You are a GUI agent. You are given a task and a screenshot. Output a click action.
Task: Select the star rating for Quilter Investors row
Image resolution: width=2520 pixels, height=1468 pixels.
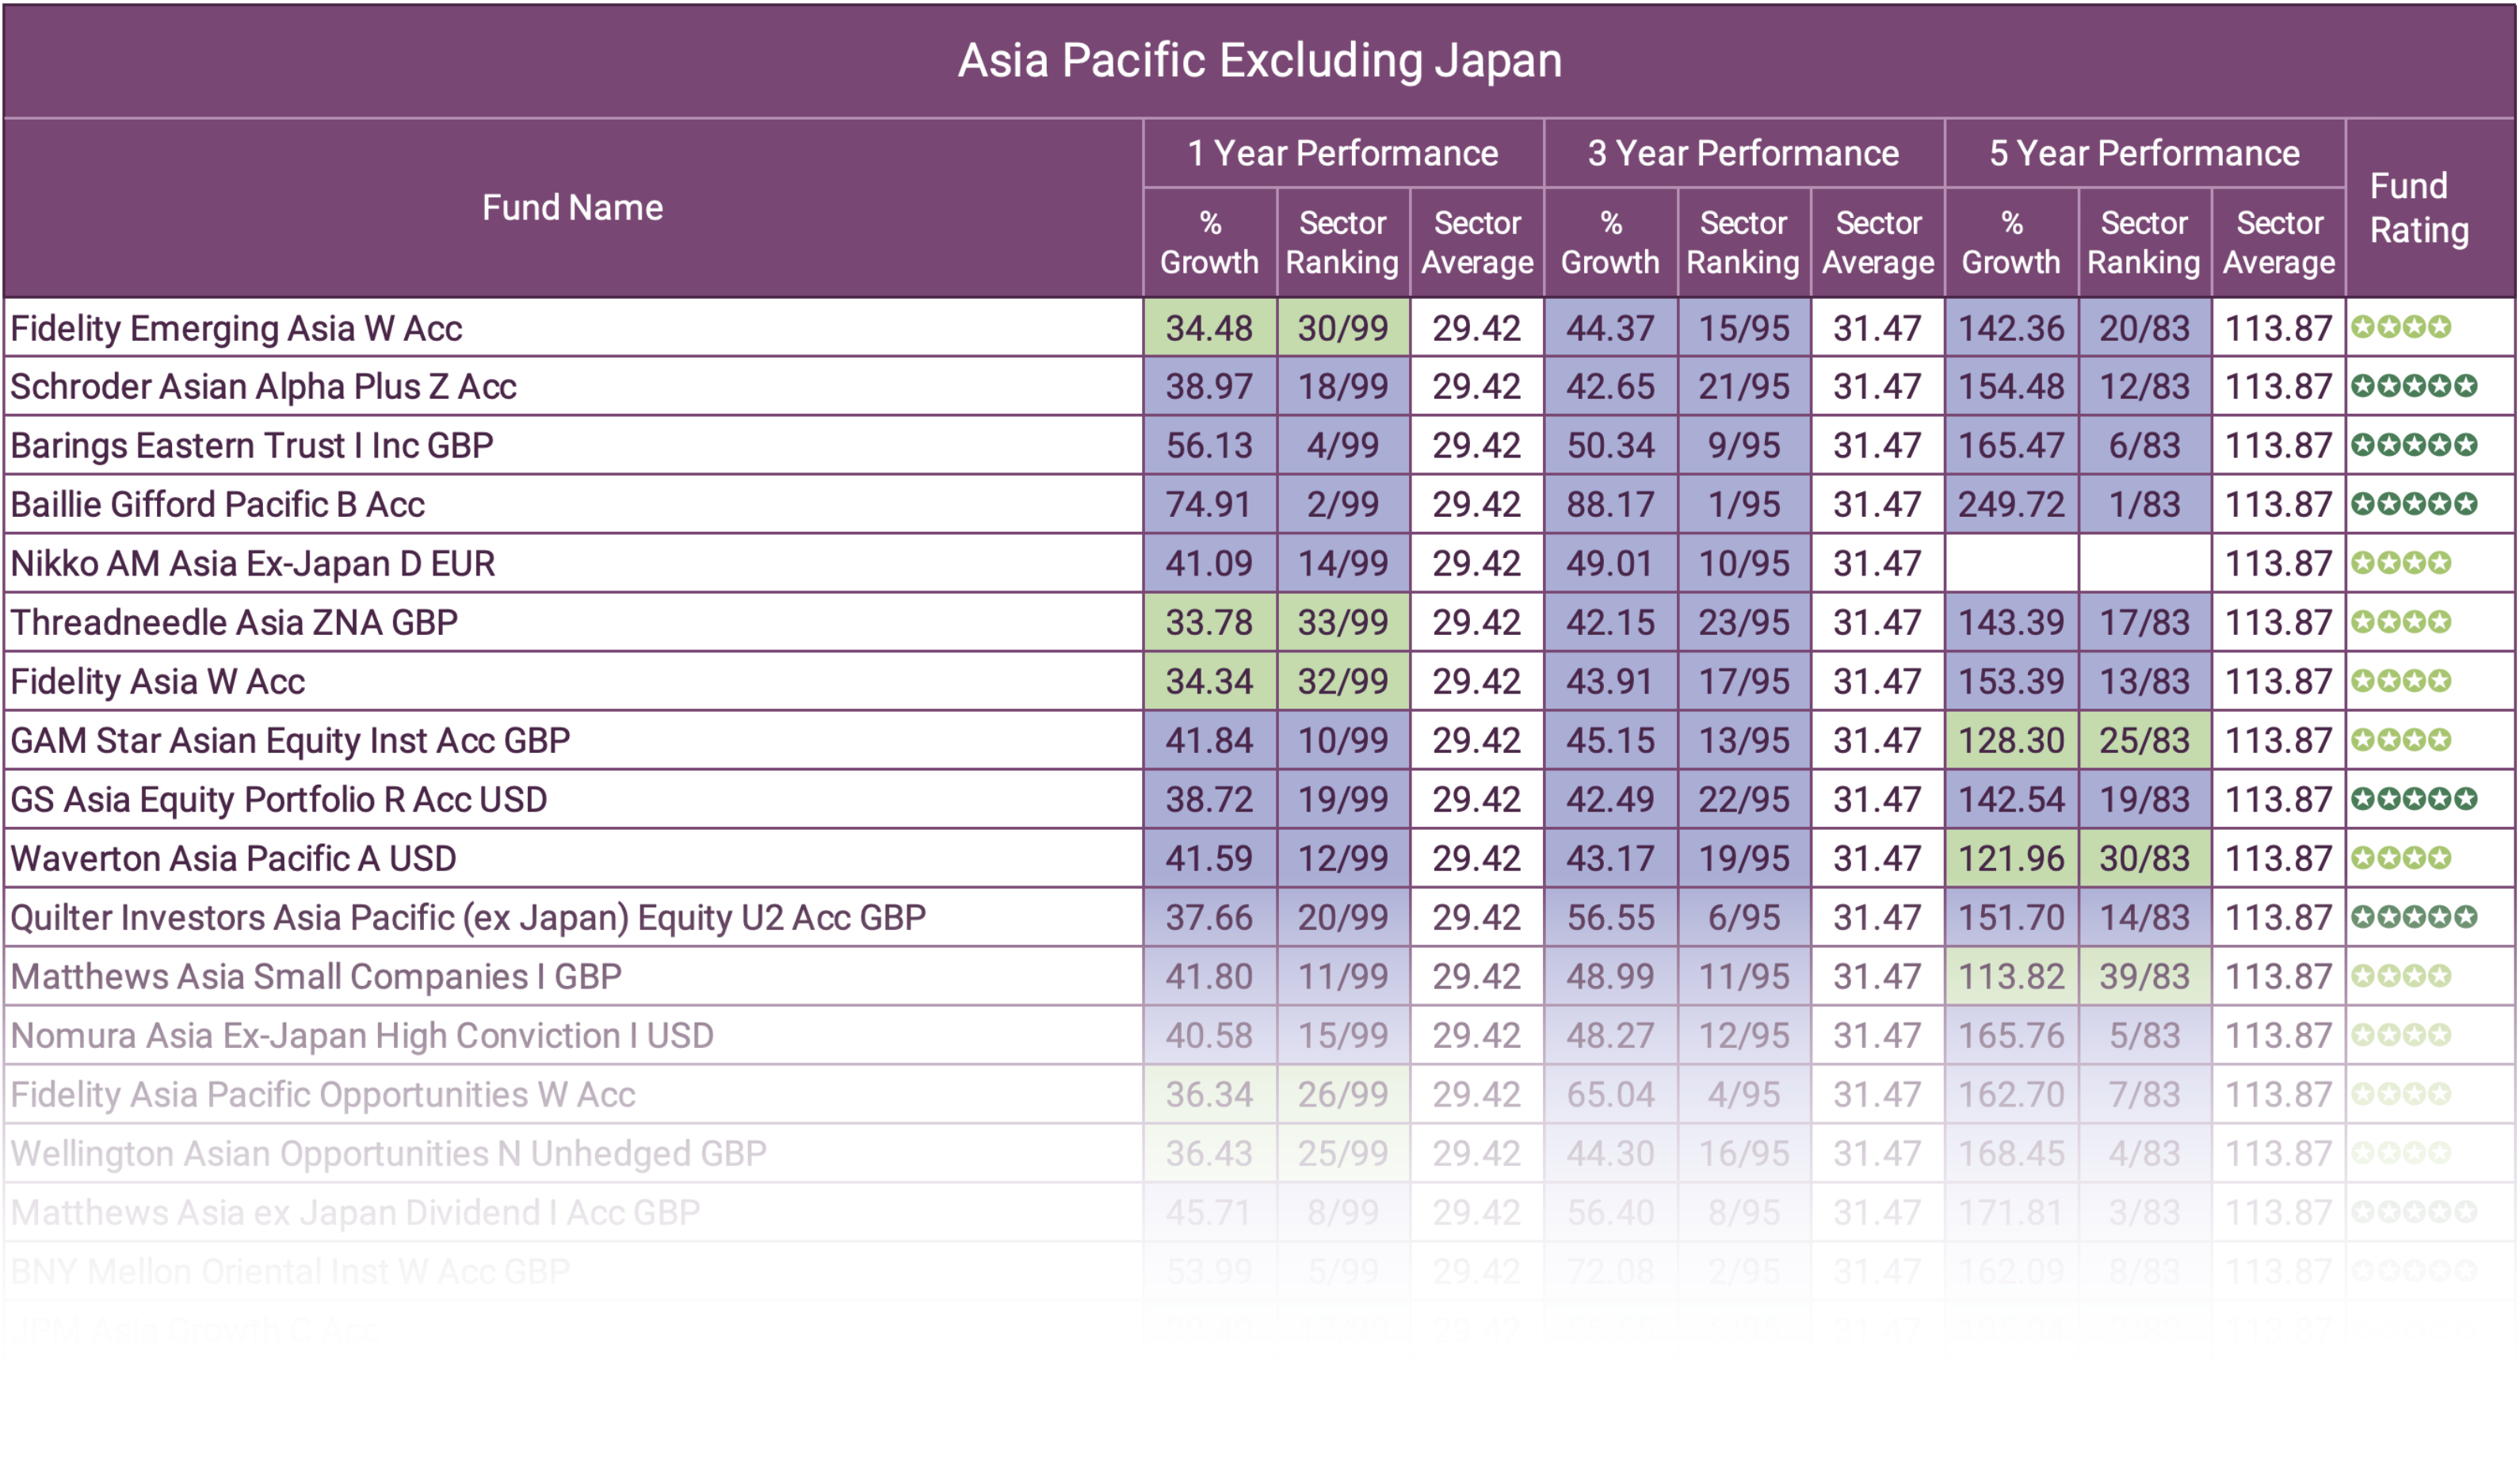pyautogui.click(x=2414, y=917)
